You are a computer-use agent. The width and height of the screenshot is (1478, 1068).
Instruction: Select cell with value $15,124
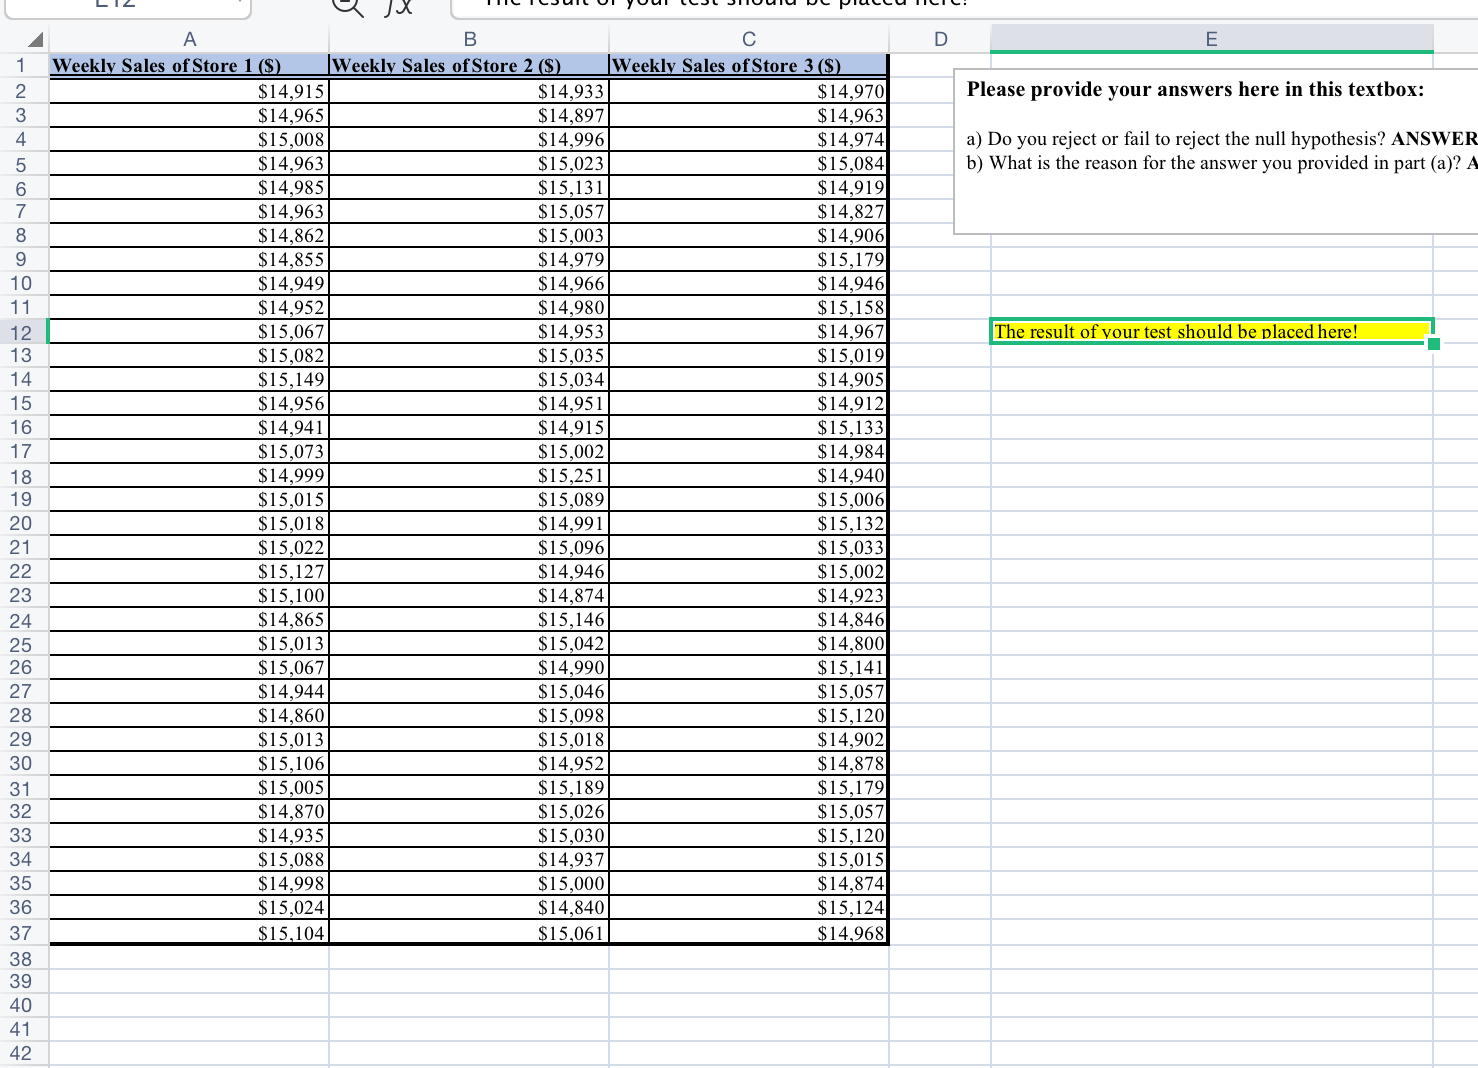click(x=749, y=907)
